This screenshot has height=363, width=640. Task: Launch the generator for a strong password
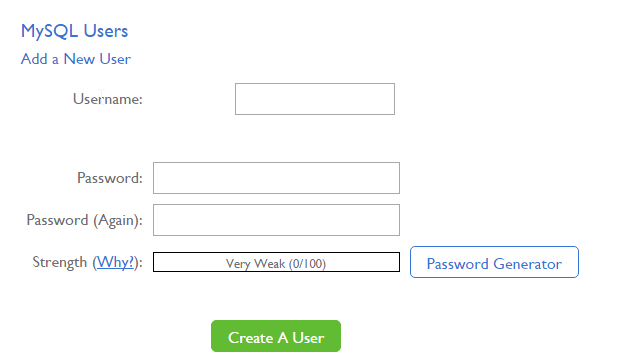tap(494, 262)
